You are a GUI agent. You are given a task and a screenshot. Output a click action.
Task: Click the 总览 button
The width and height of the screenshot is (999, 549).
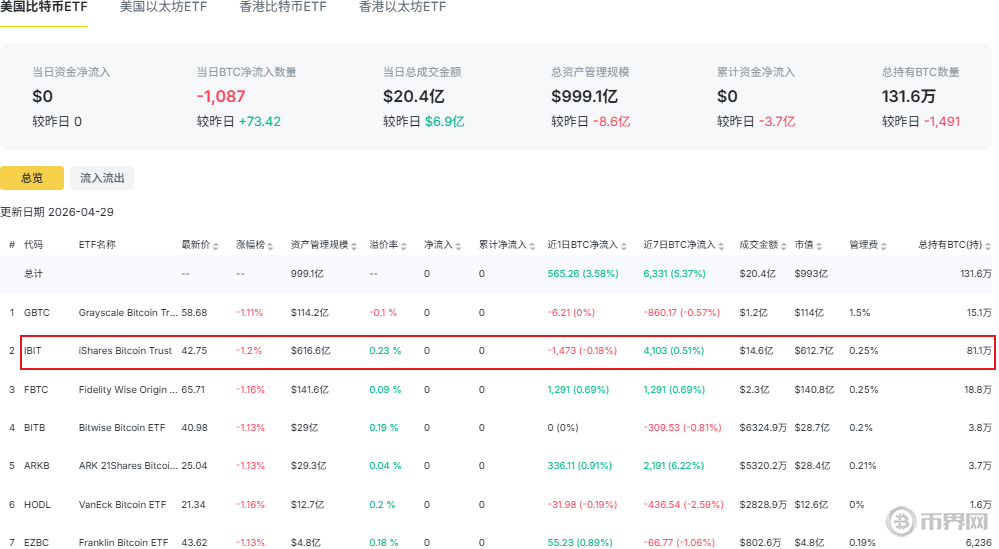tap(32, 178)
